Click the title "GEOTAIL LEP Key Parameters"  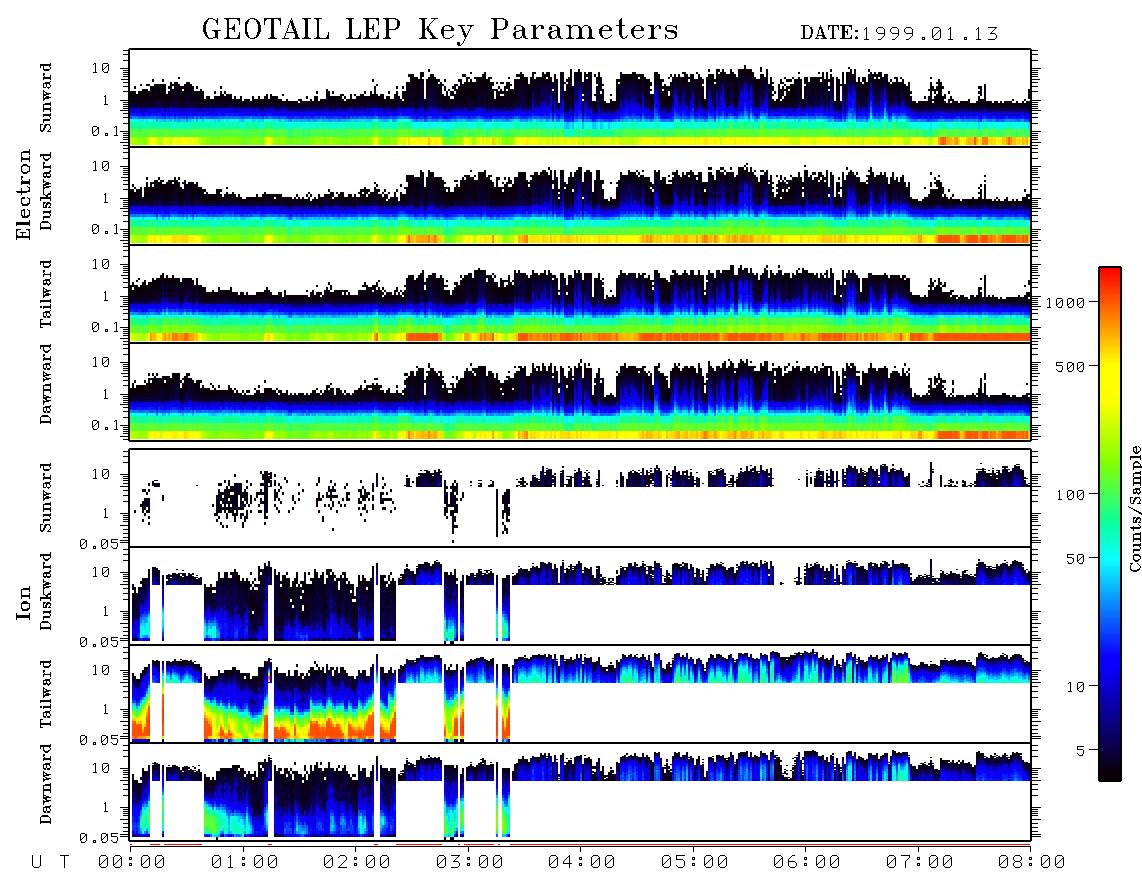coord(440,30)
